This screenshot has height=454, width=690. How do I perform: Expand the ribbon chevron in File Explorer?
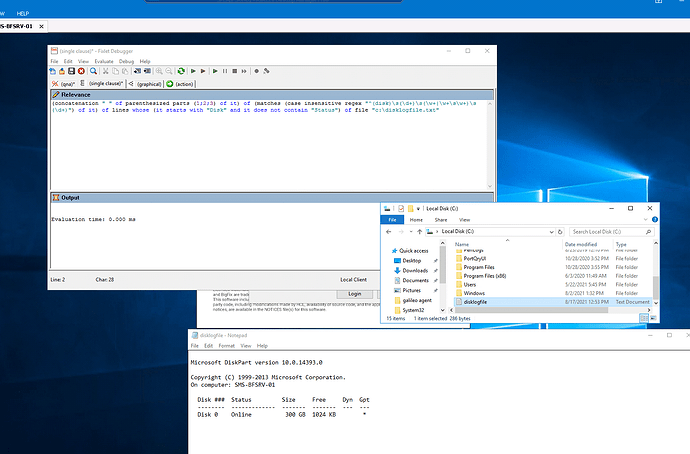pyautogui.click(x=646, y=220)
